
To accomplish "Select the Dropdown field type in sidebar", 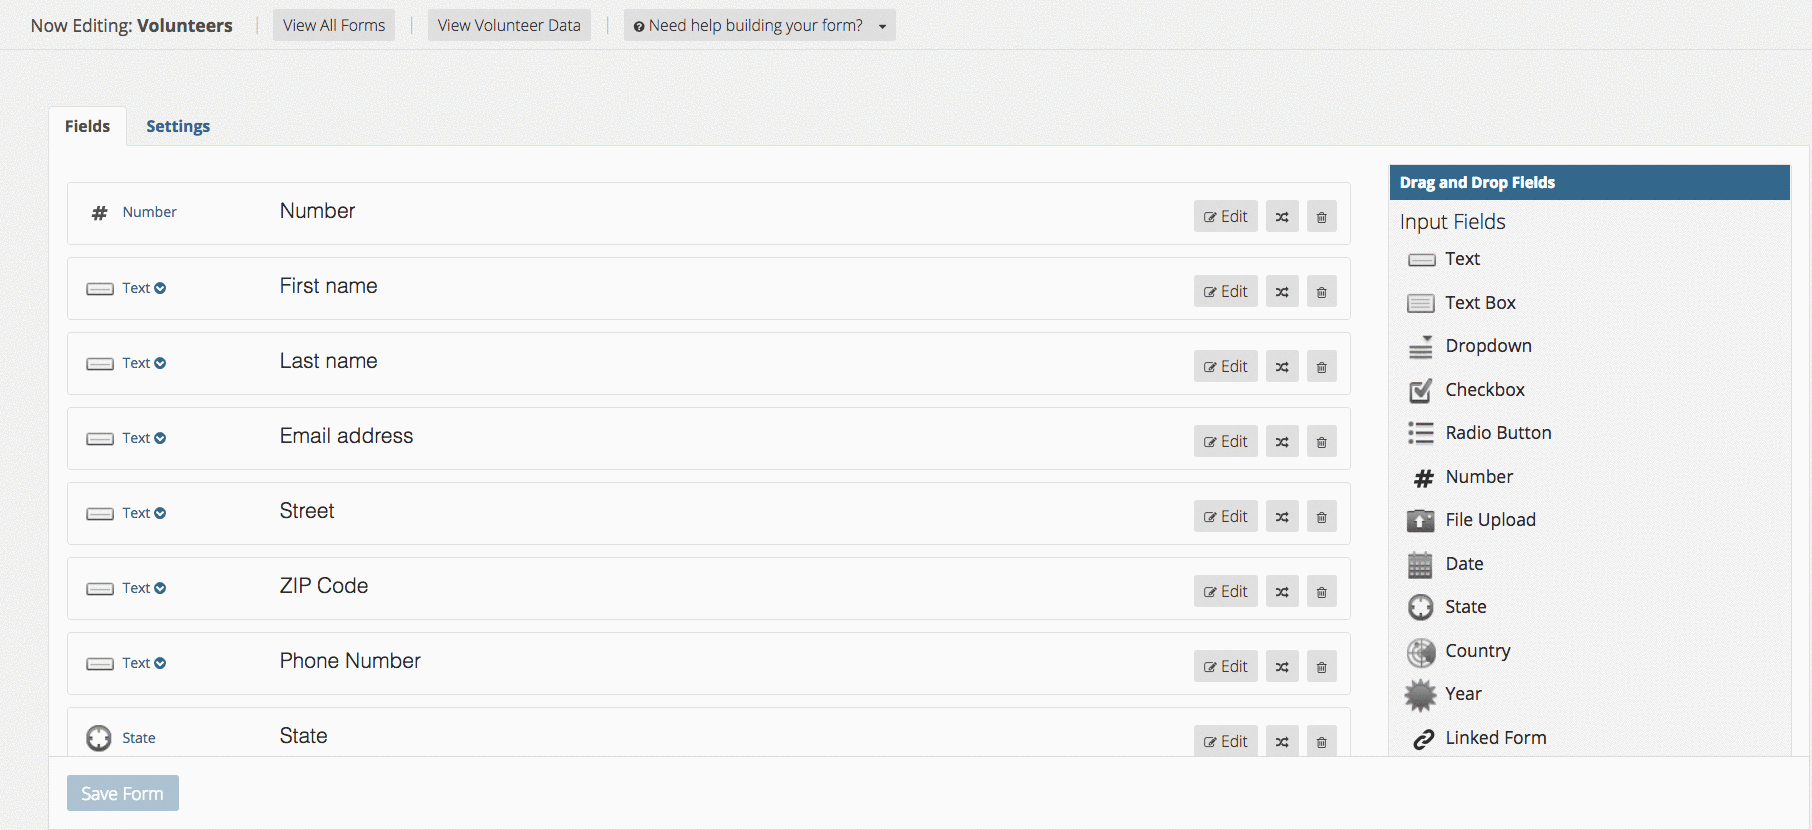I will 1487,346.
